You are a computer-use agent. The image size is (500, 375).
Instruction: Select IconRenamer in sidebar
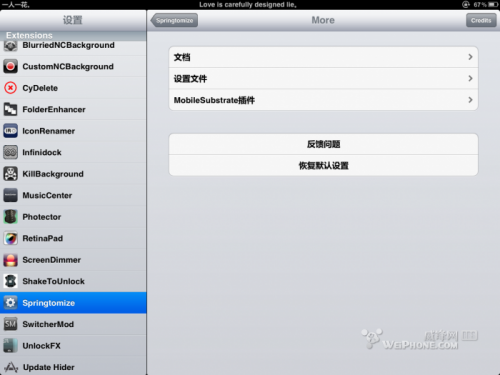(73, 131)
